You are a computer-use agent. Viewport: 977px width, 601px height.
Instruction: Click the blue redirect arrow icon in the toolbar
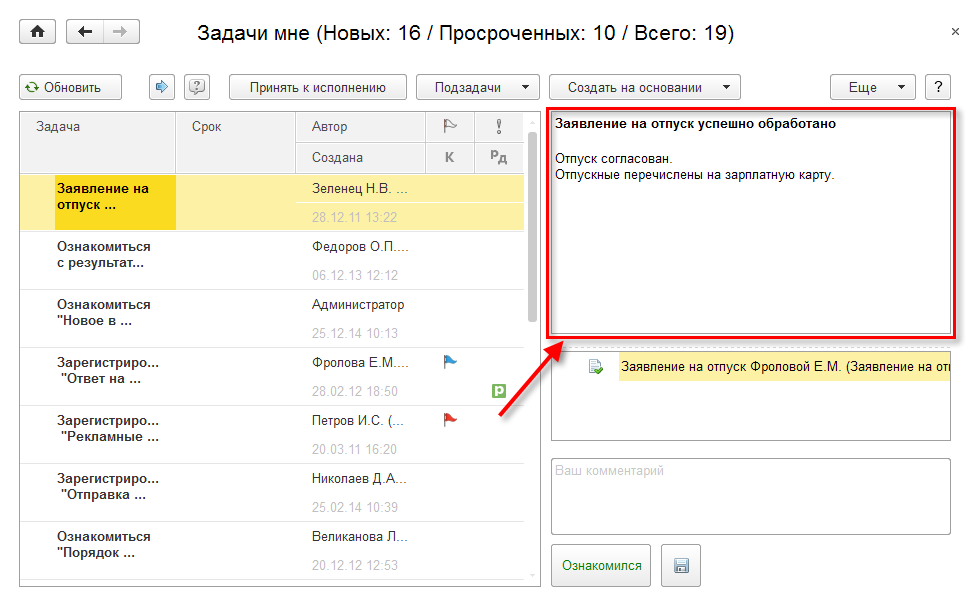161,87
